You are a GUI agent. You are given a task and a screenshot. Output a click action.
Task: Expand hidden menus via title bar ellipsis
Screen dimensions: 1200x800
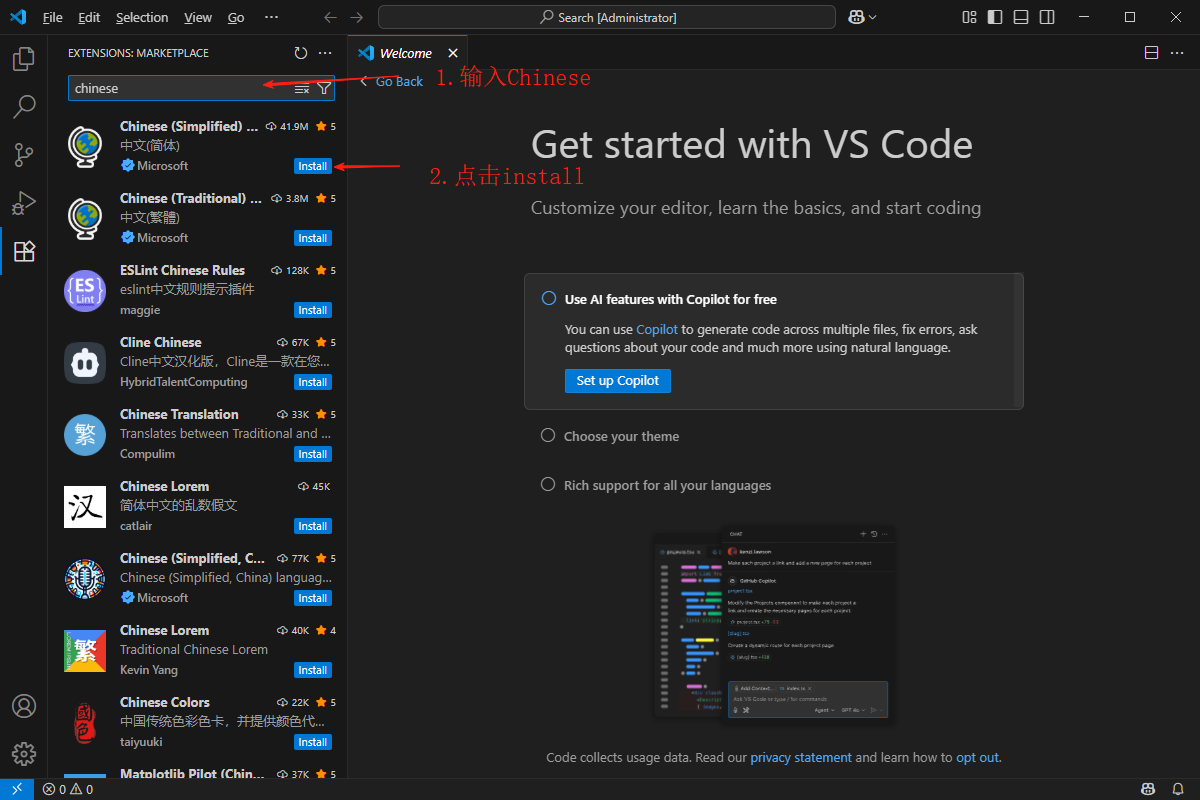pos(271,17)
